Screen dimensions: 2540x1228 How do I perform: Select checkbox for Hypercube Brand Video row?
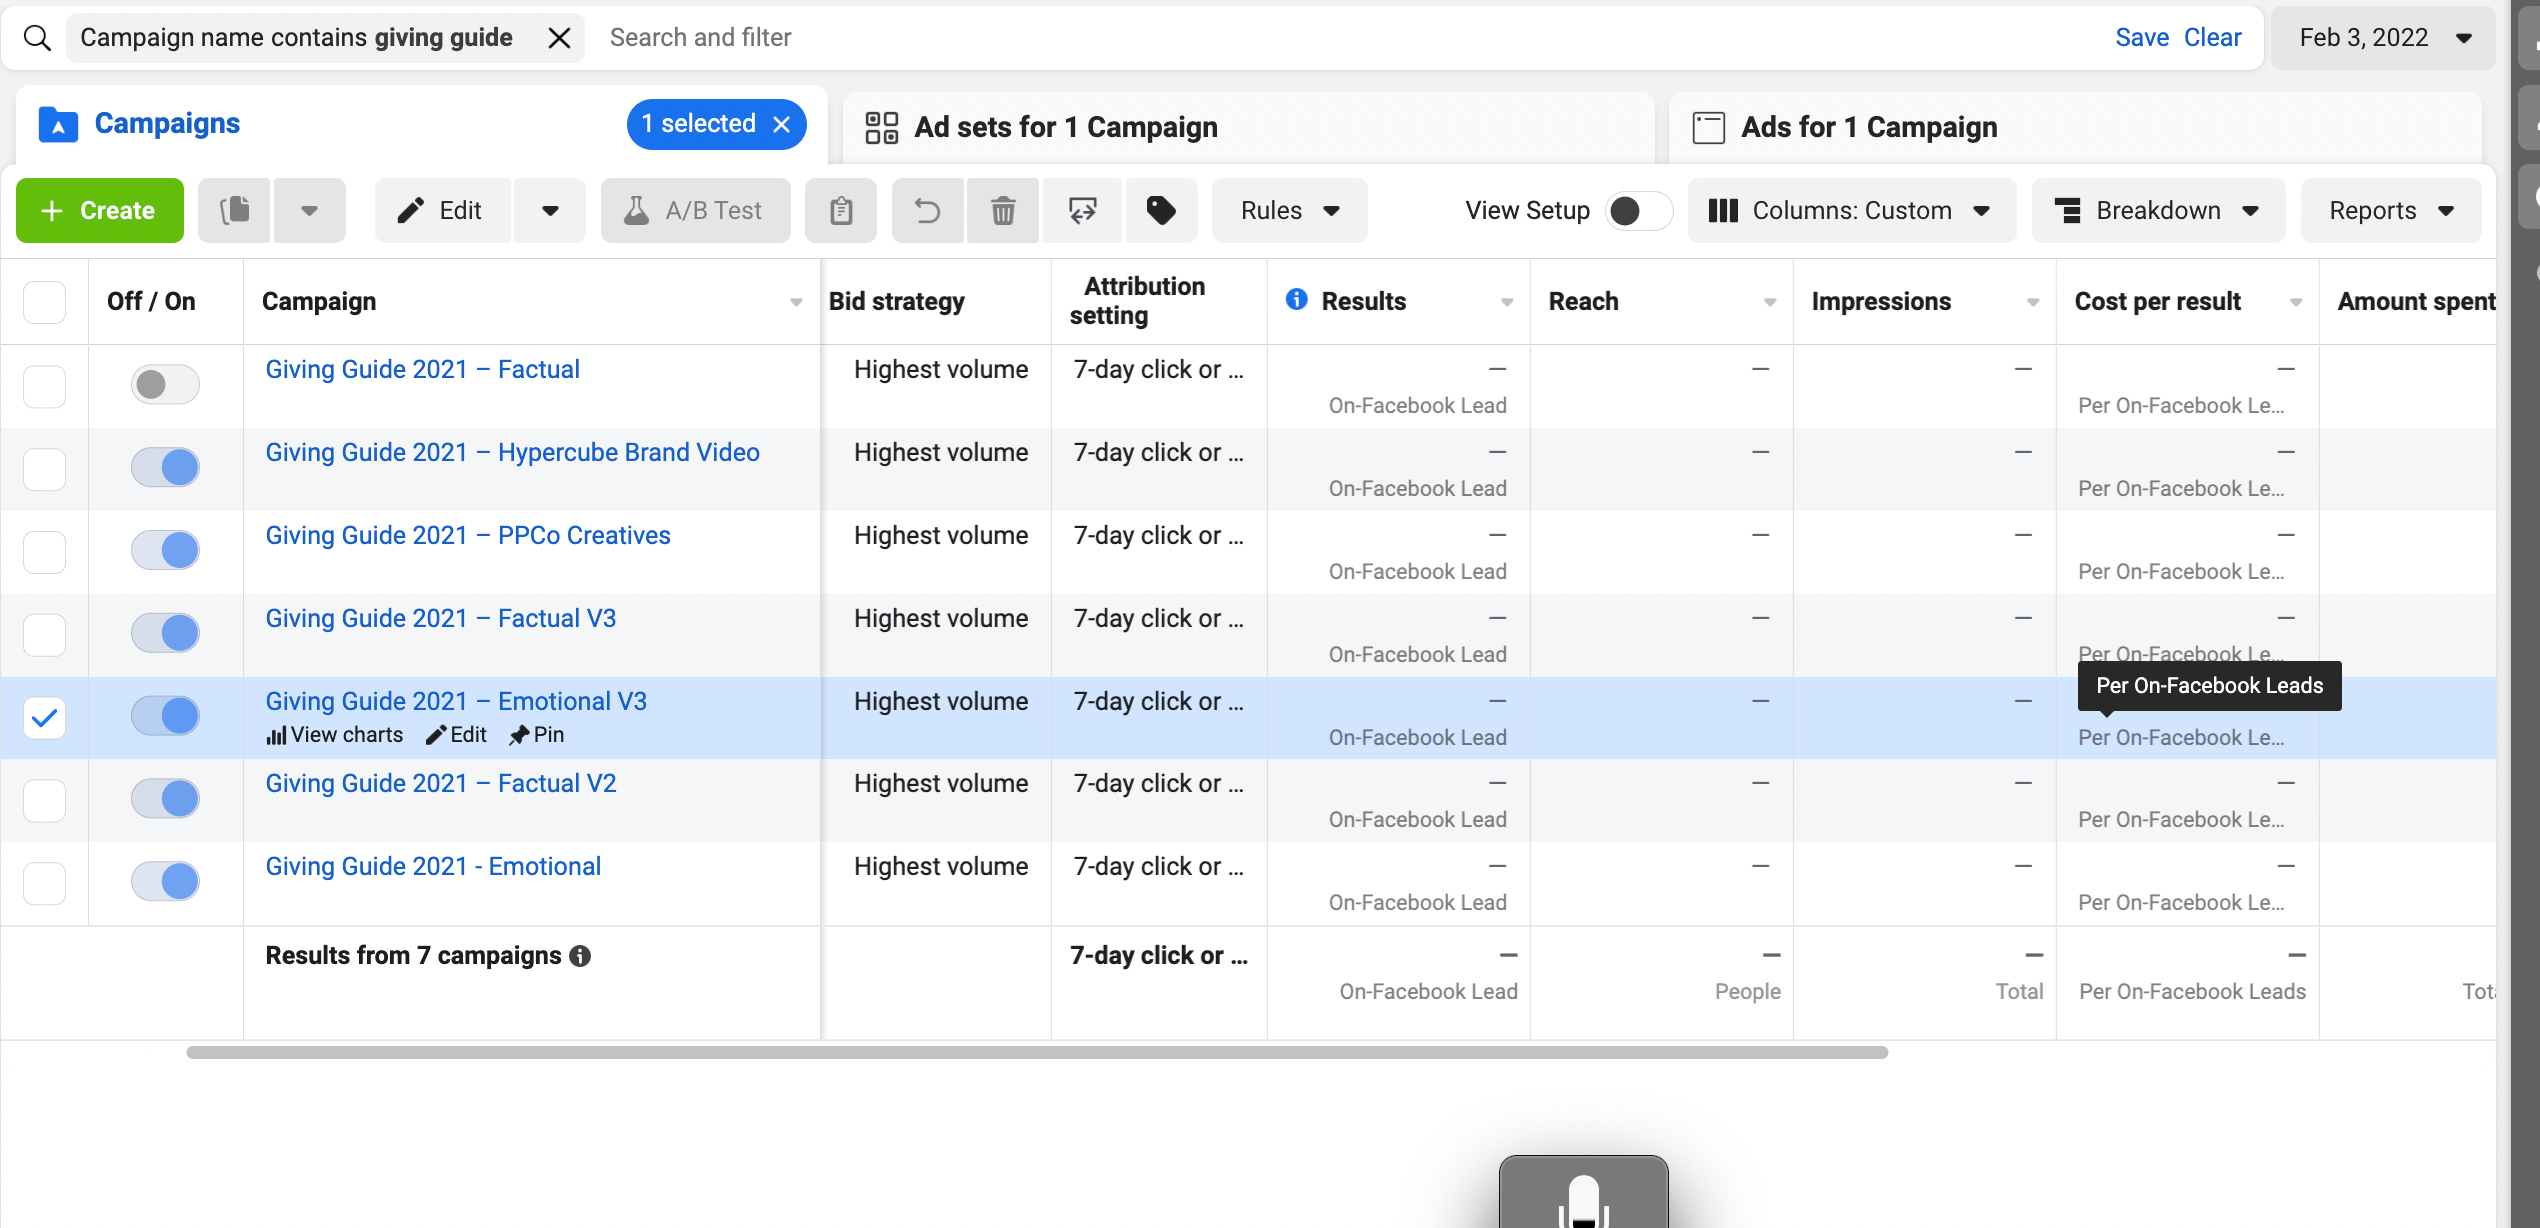click(45, 469)
